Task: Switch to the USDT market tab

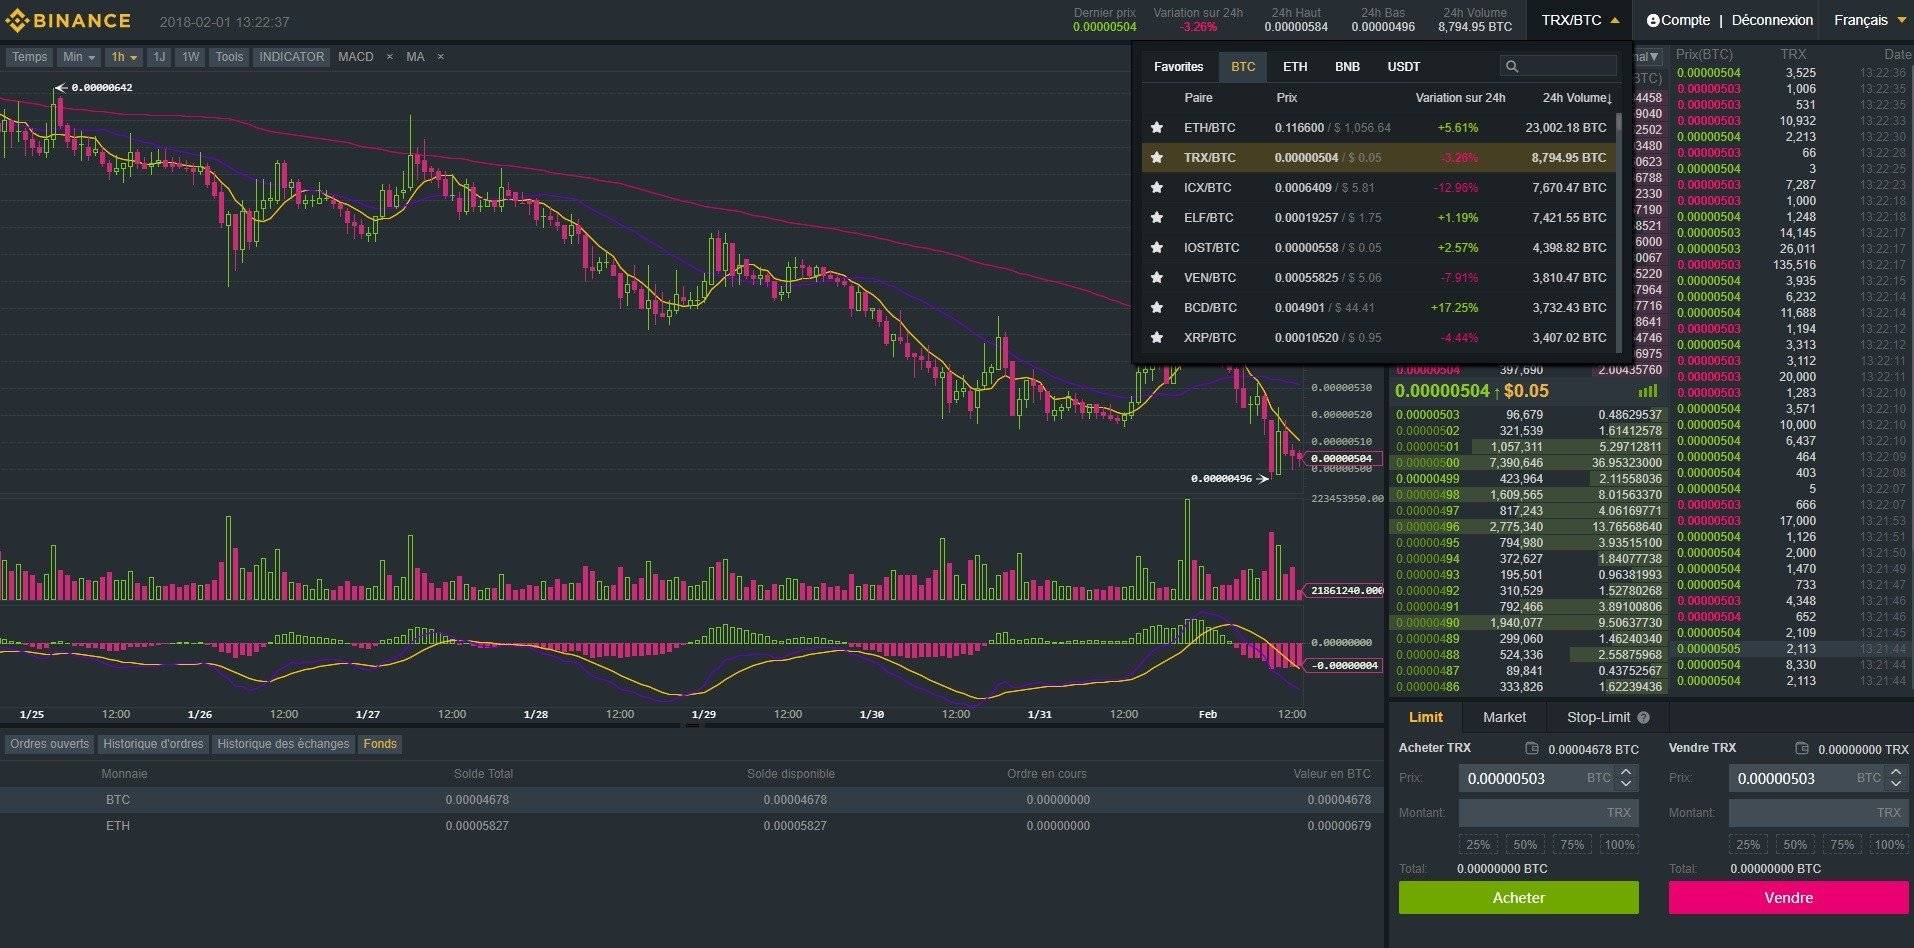Action: click(x=1403, y=67)
